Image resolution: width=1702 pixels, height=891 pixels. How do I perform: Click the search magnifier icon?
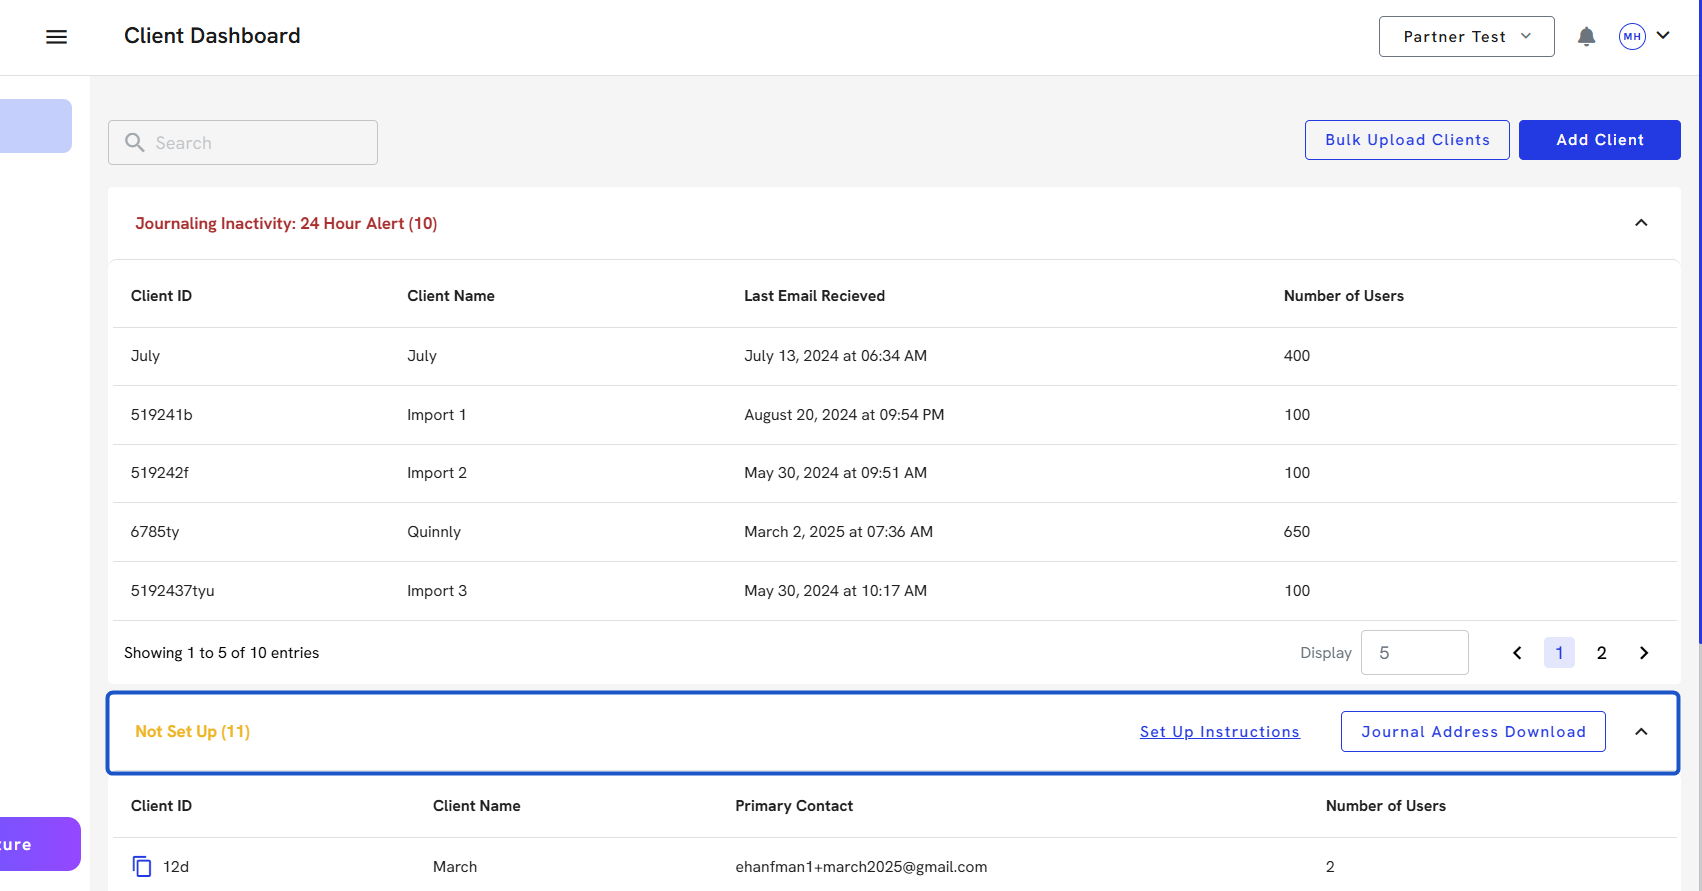135,143
